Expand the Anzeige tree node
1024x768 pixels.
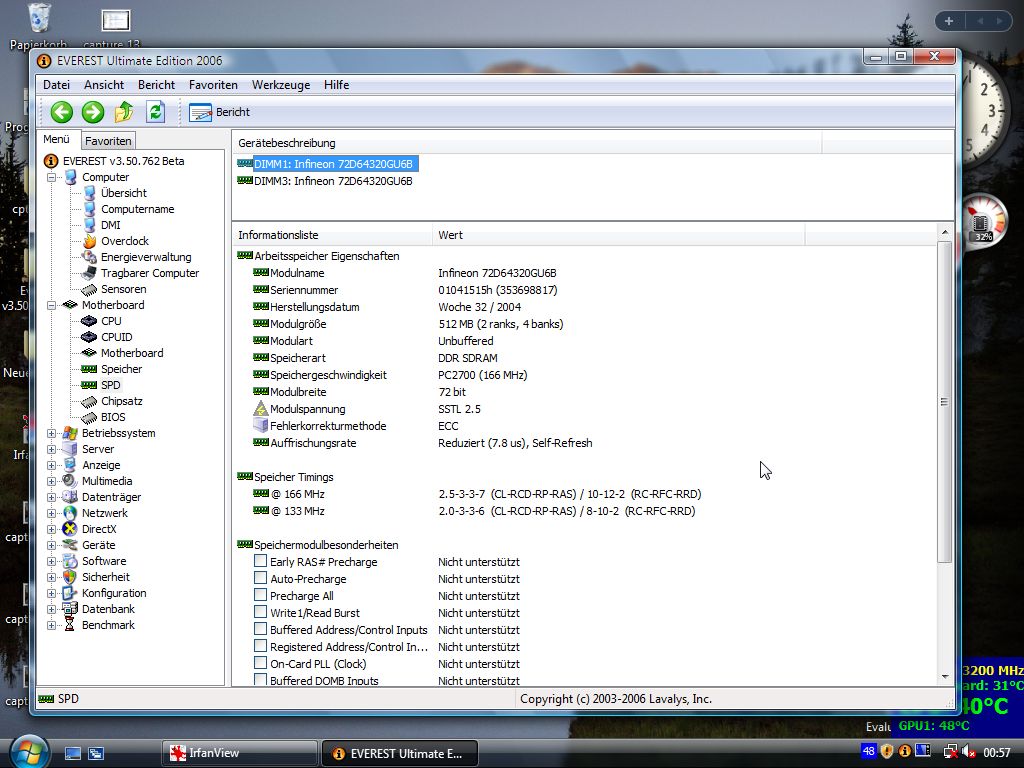click(x=52, y=465)
